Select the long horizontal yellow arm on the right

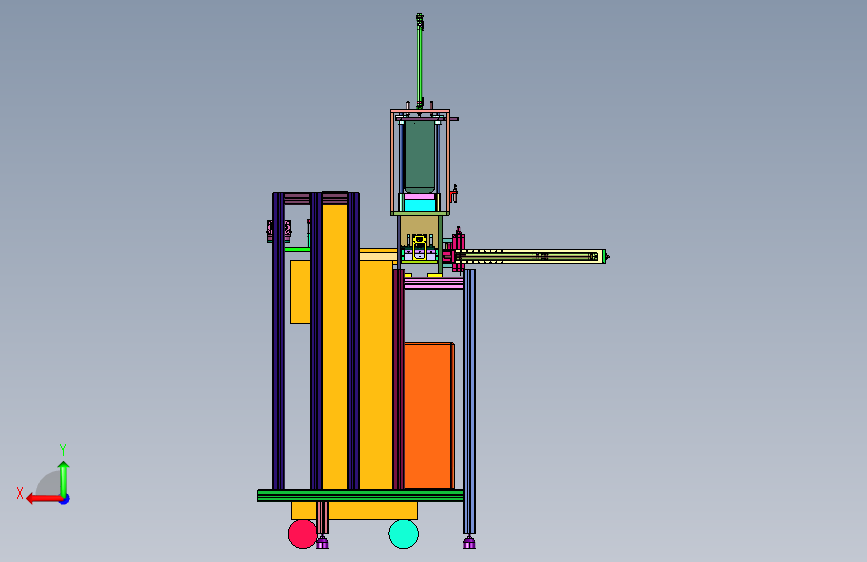(531, 256)
